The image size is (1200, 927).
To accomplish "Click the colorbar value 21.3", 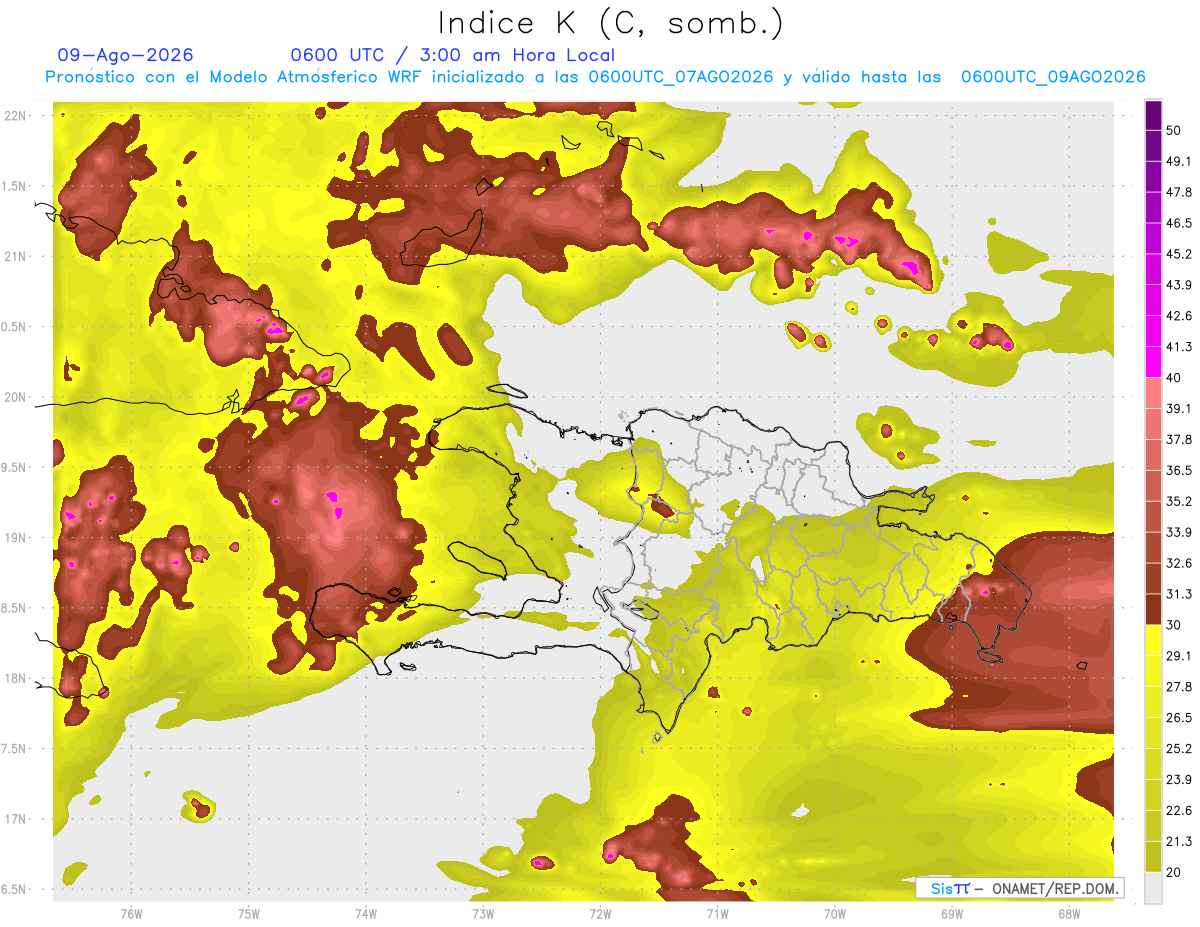I will (x=1179, y=842).
